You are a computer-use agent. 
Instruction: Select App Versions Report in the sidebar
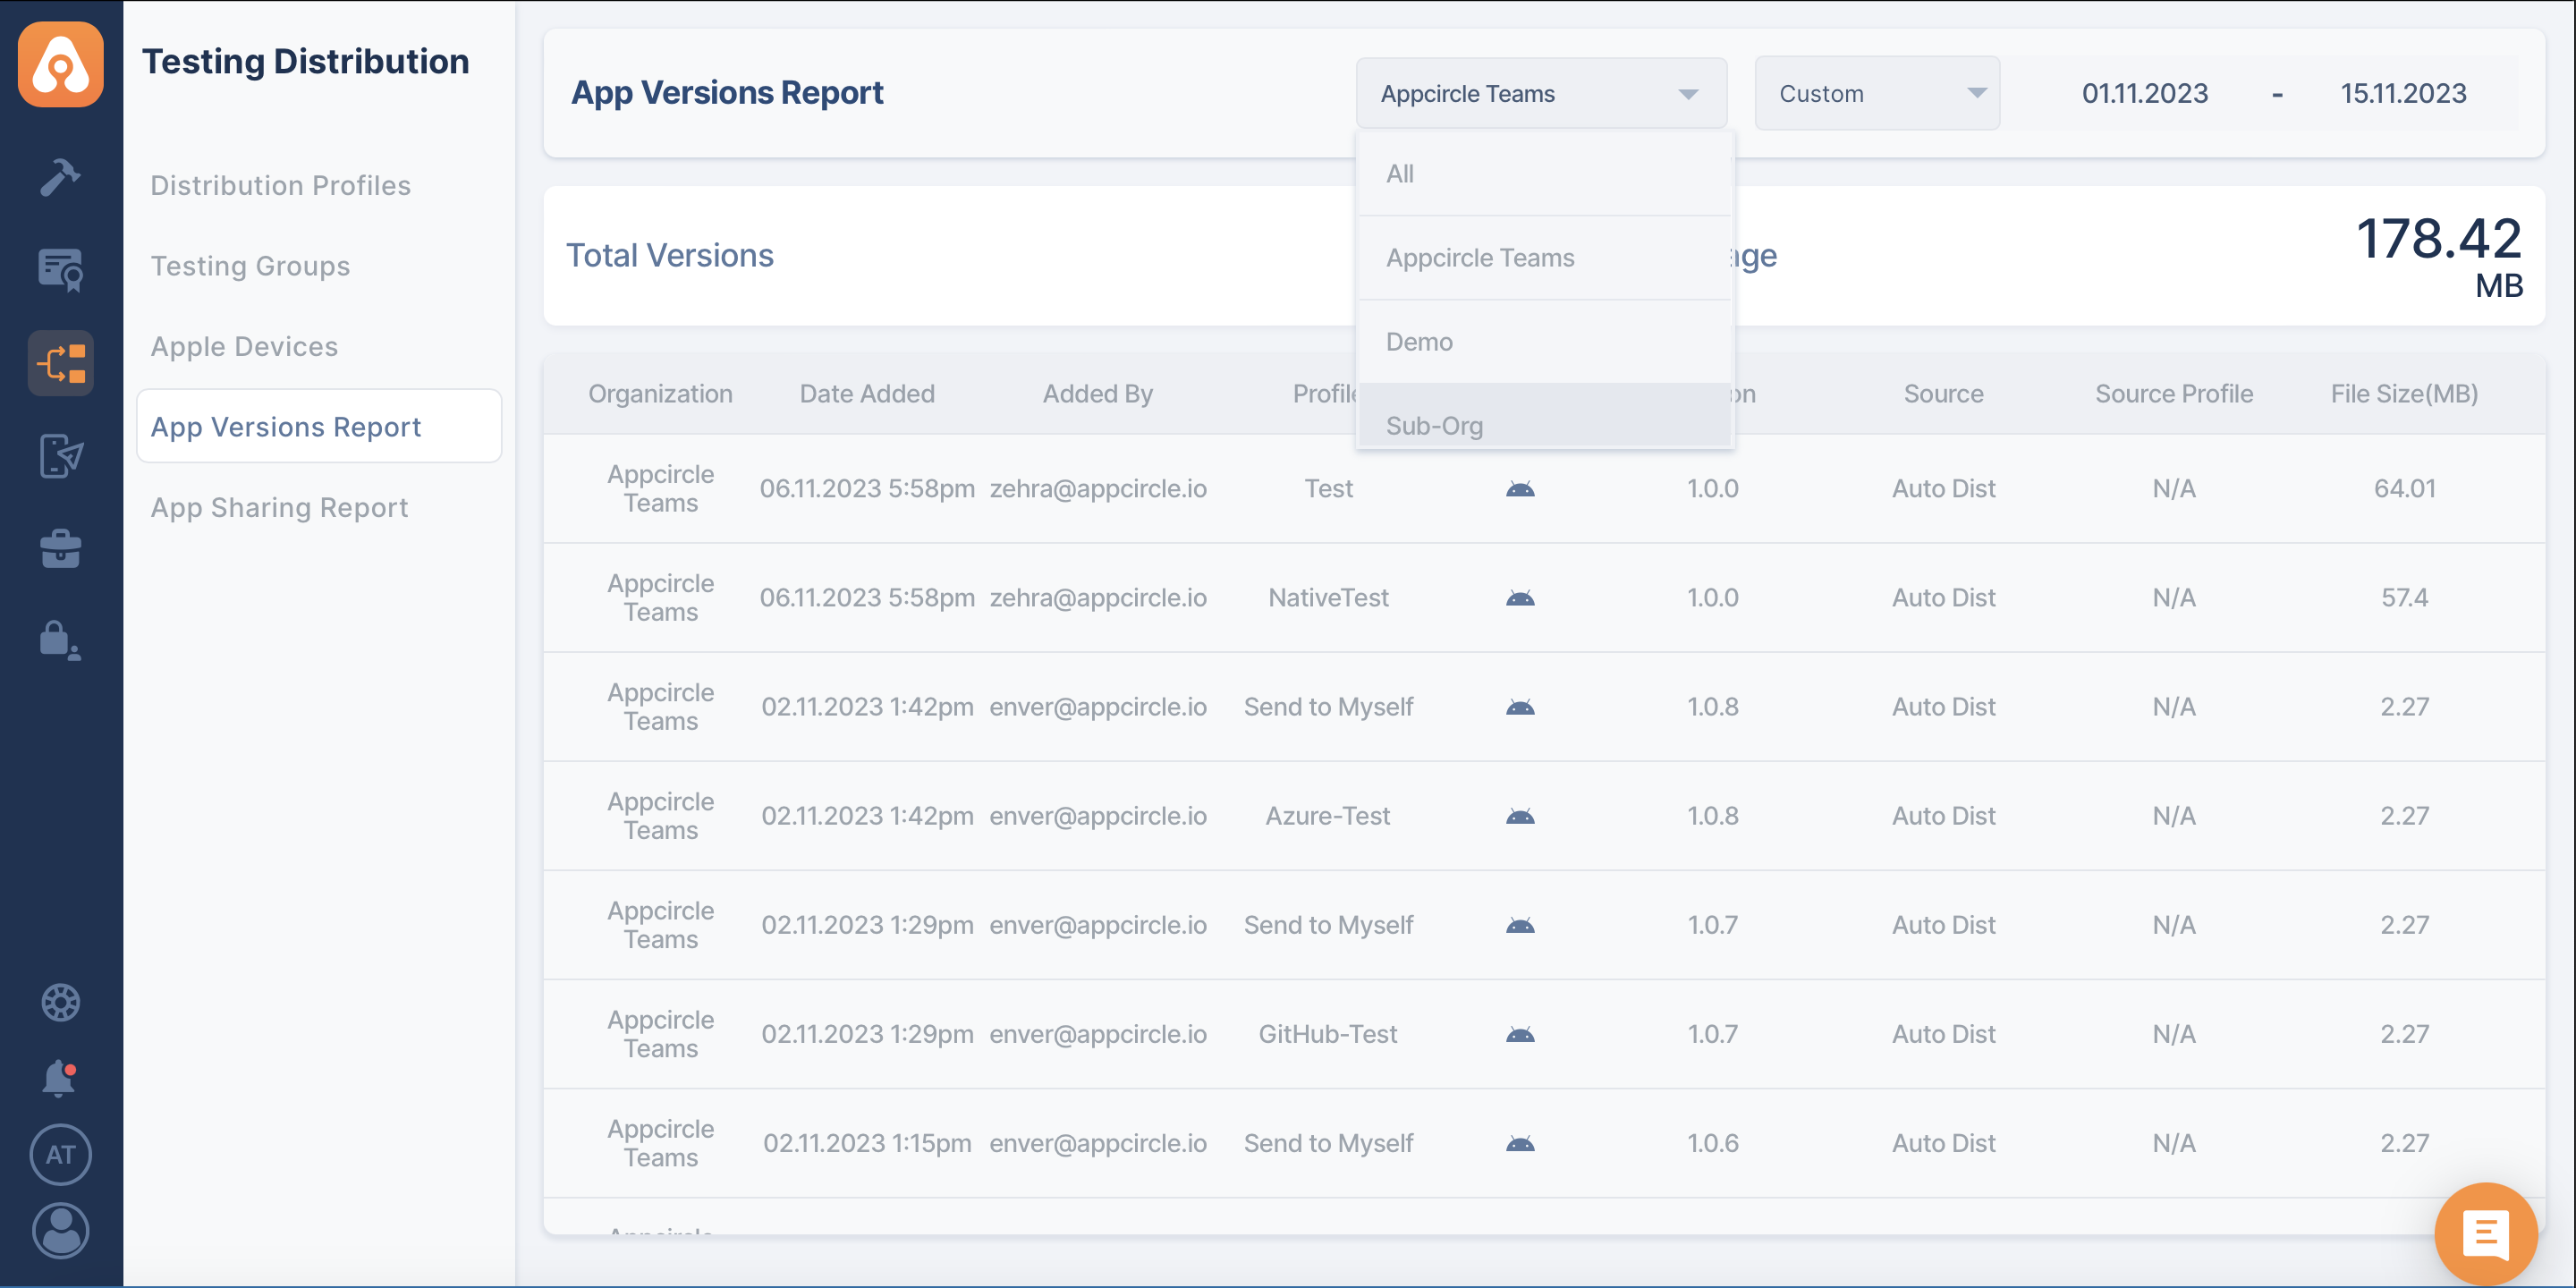(319, 427)
